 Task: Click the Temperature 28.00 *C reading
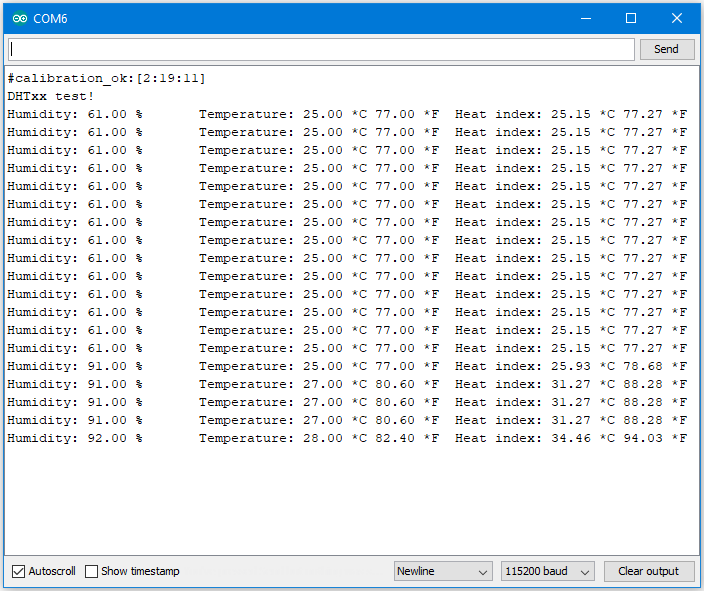pos(271,438)
